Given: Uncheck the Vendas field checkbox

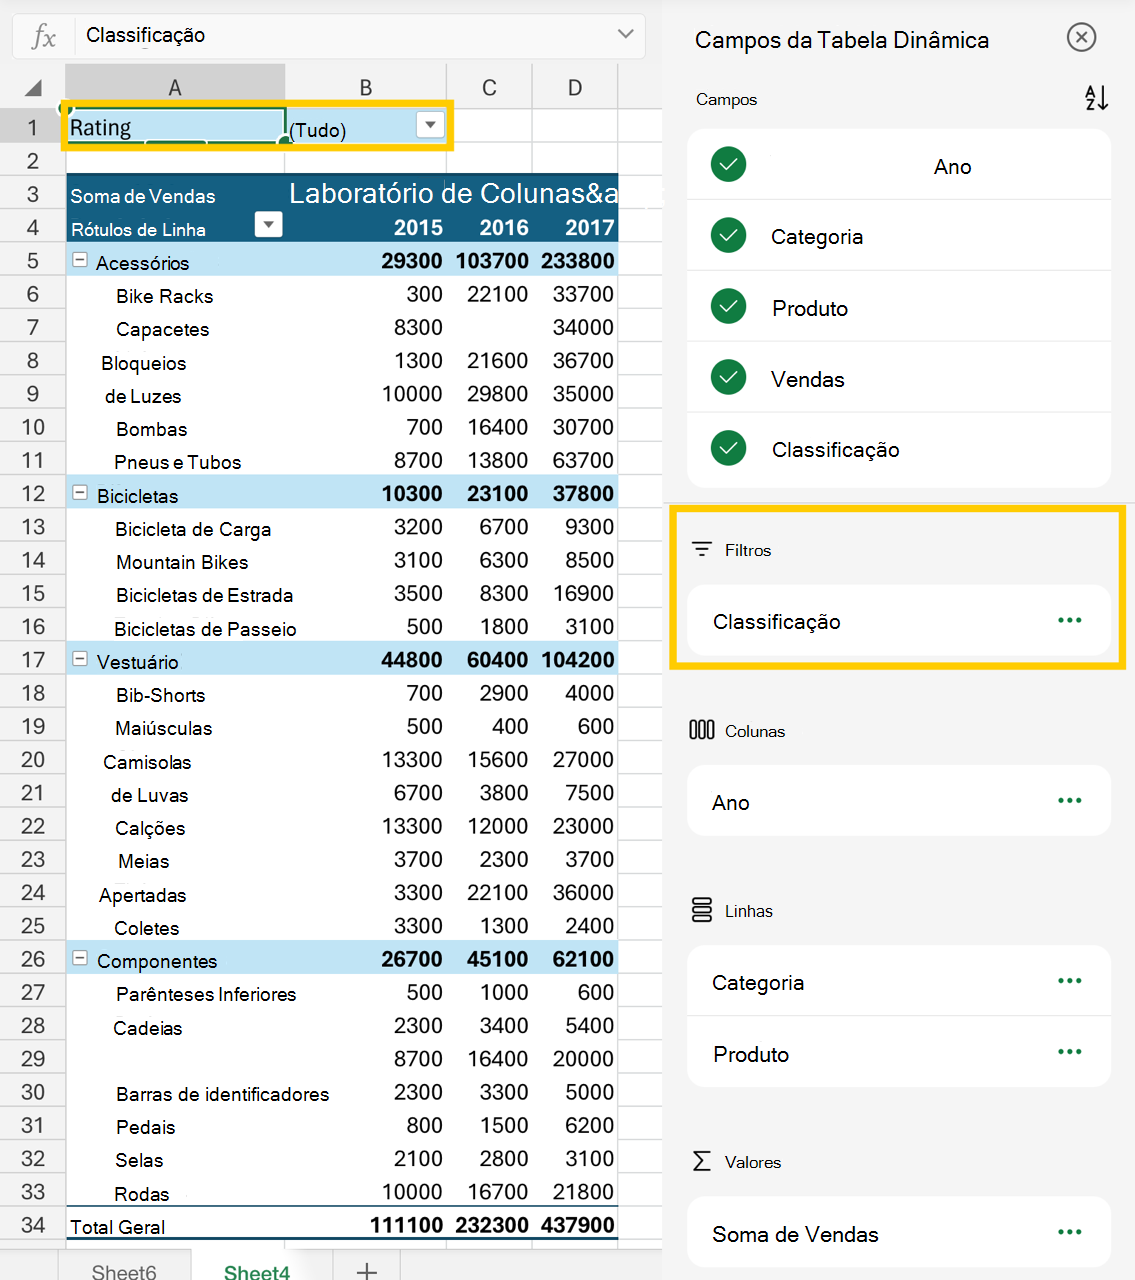Looking at the screenshot, I should (729, 378).
